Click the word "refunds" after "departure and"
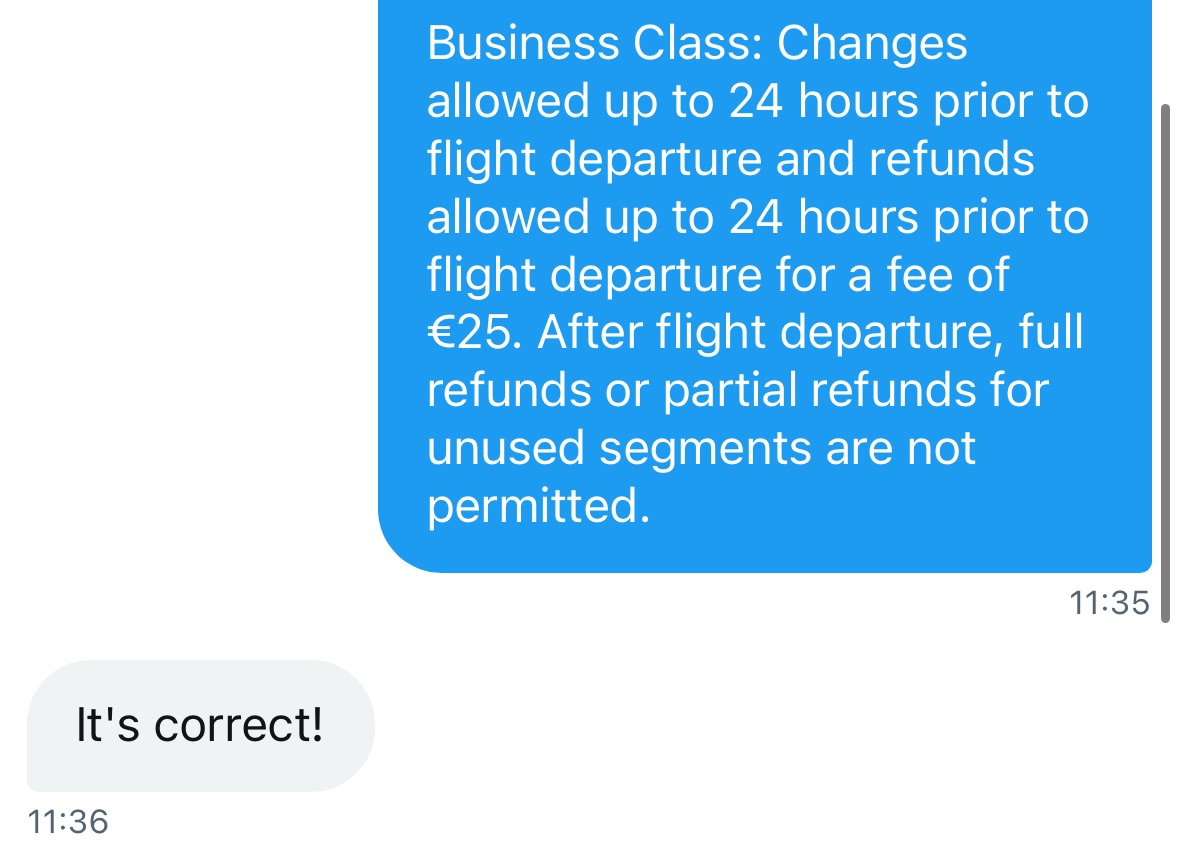Screen dimensions: 1179x854 click(951, 159)
